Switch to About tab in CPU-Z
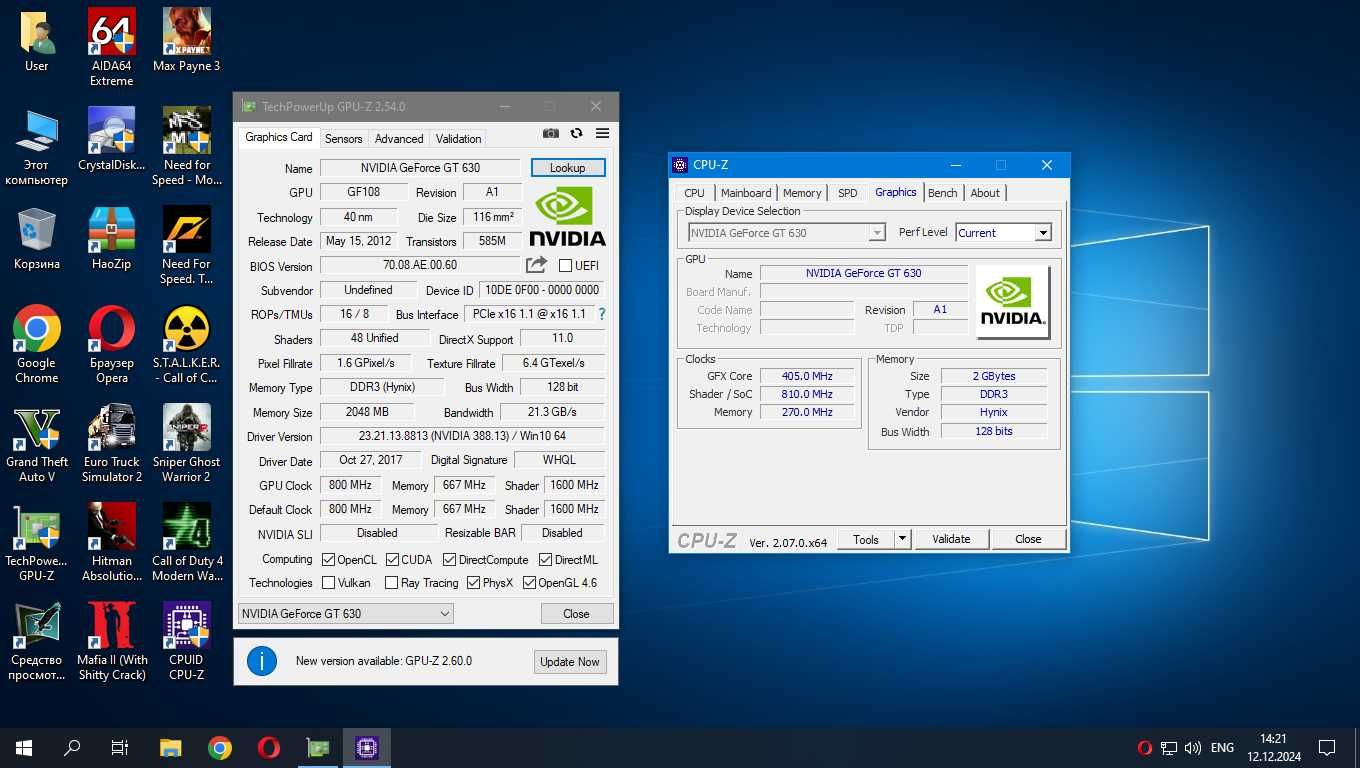1360x768 pixels. pyautogui.click(x=985, y=193)
